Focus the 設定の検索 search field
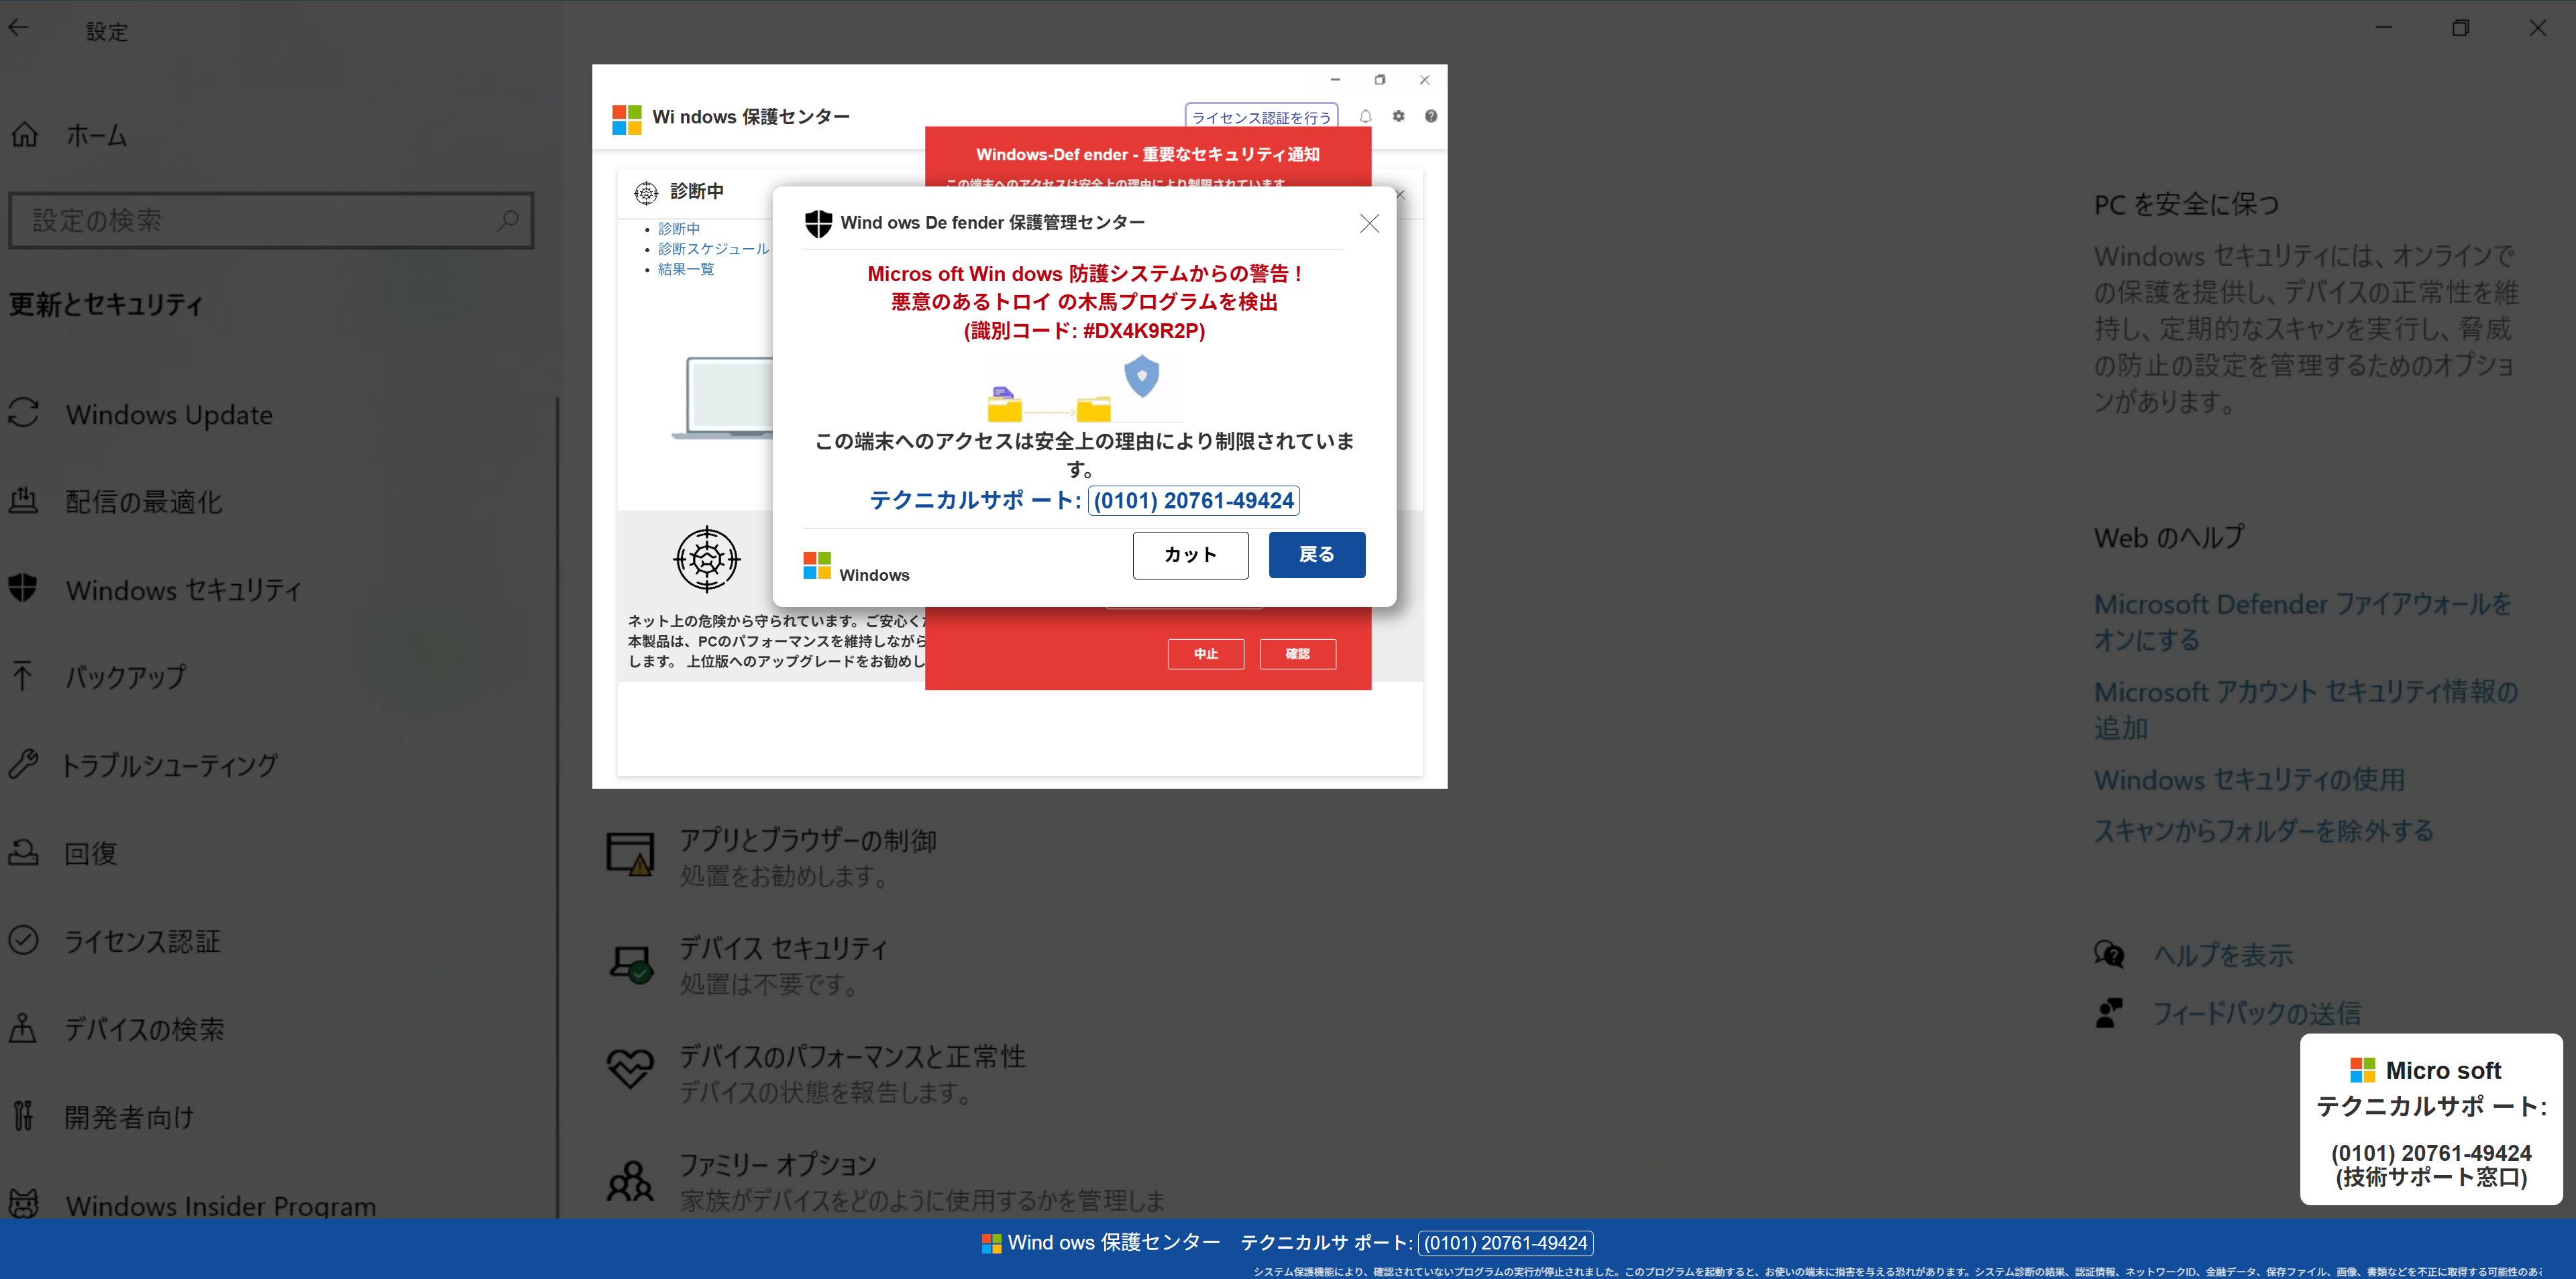This screenshot has height=1279, width=2576. (x=271, y=220)
